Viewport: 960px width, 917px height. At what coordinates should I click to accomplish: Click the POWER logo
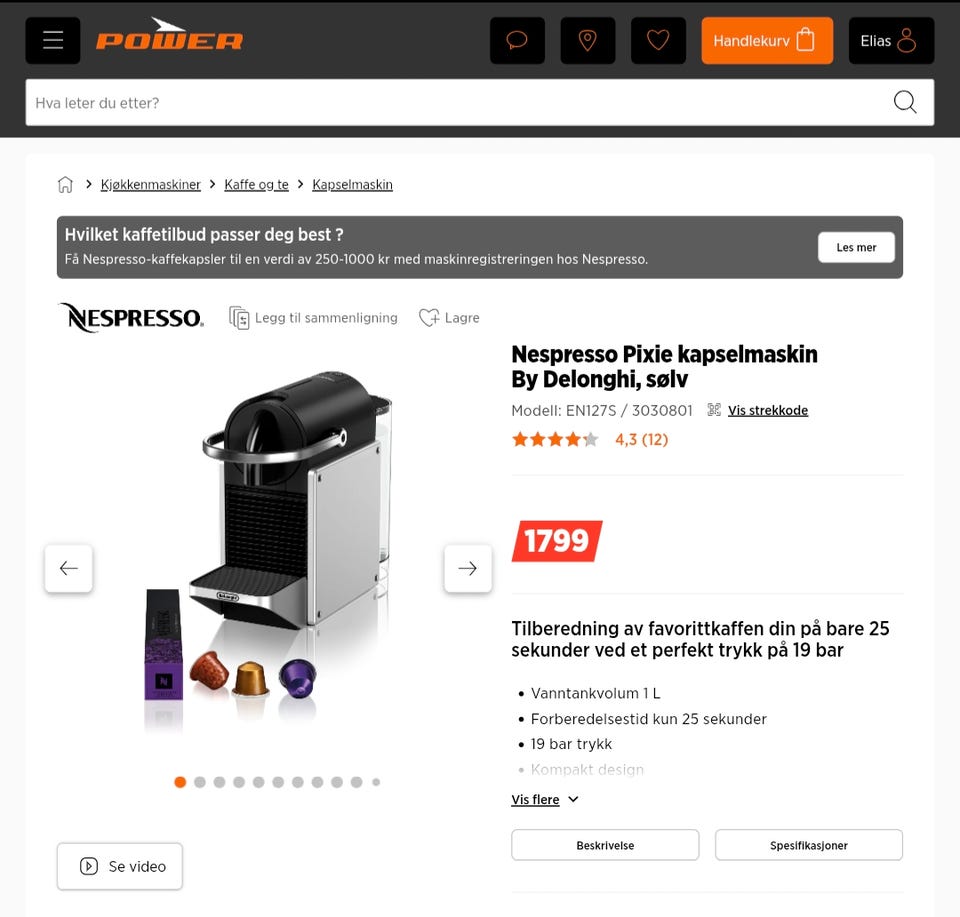[x=170, y=35]
